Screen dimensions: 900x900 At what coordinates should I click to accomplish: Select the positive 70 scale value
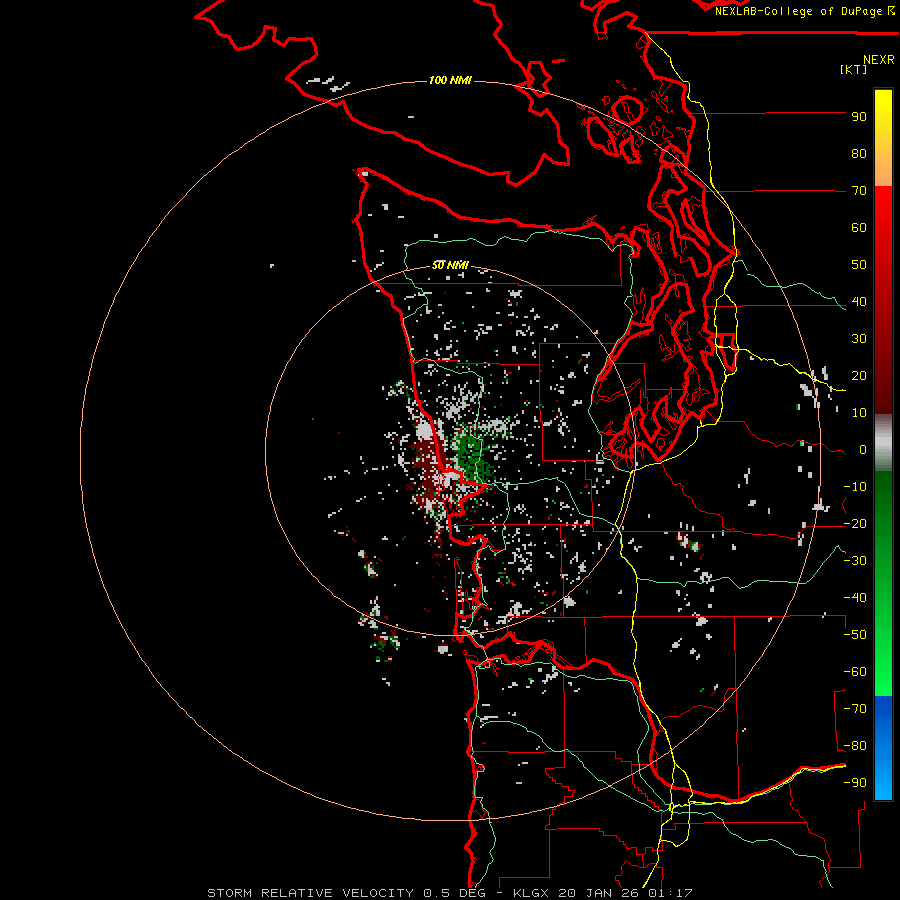[x=859, y=191]
